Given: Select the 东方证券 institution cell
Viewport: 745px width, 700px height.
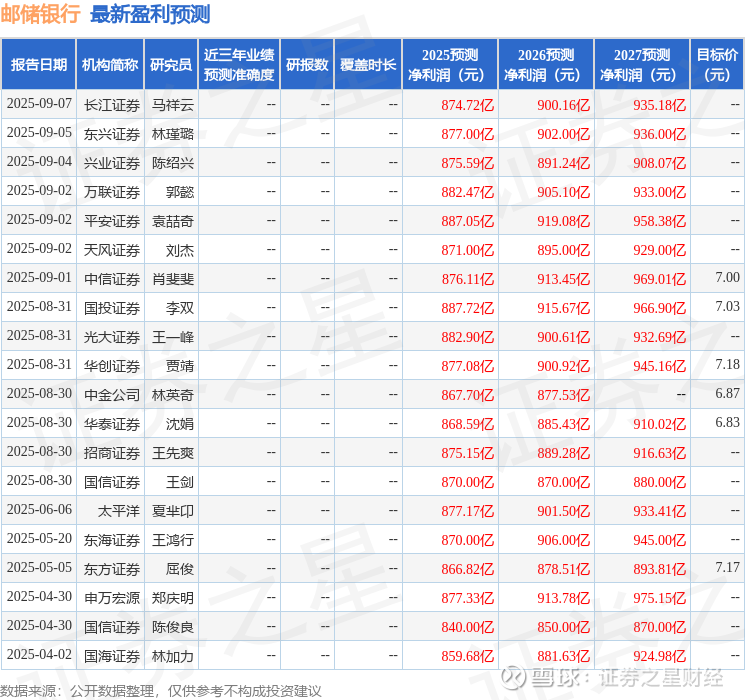Looking at the screenshot, I should point(112,569).
